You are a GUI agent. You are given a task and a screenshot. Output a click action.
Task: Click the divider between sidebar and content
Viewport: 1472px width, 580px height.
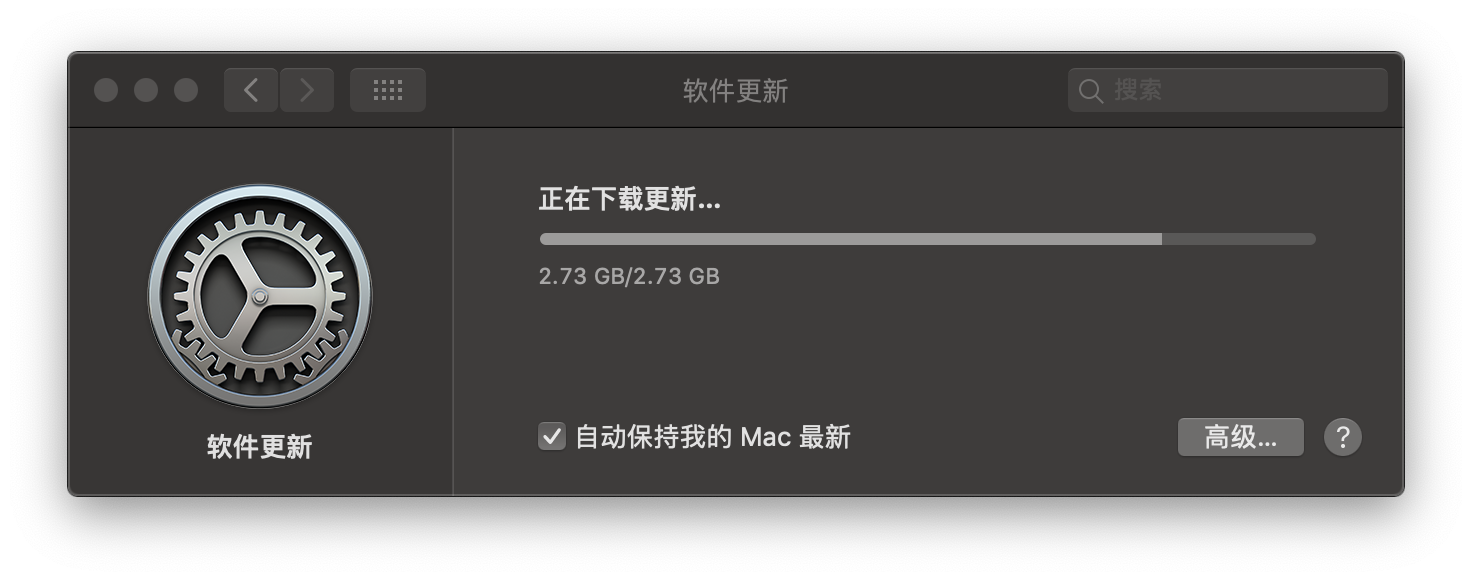pyautogui.click(x=453, y=311)
